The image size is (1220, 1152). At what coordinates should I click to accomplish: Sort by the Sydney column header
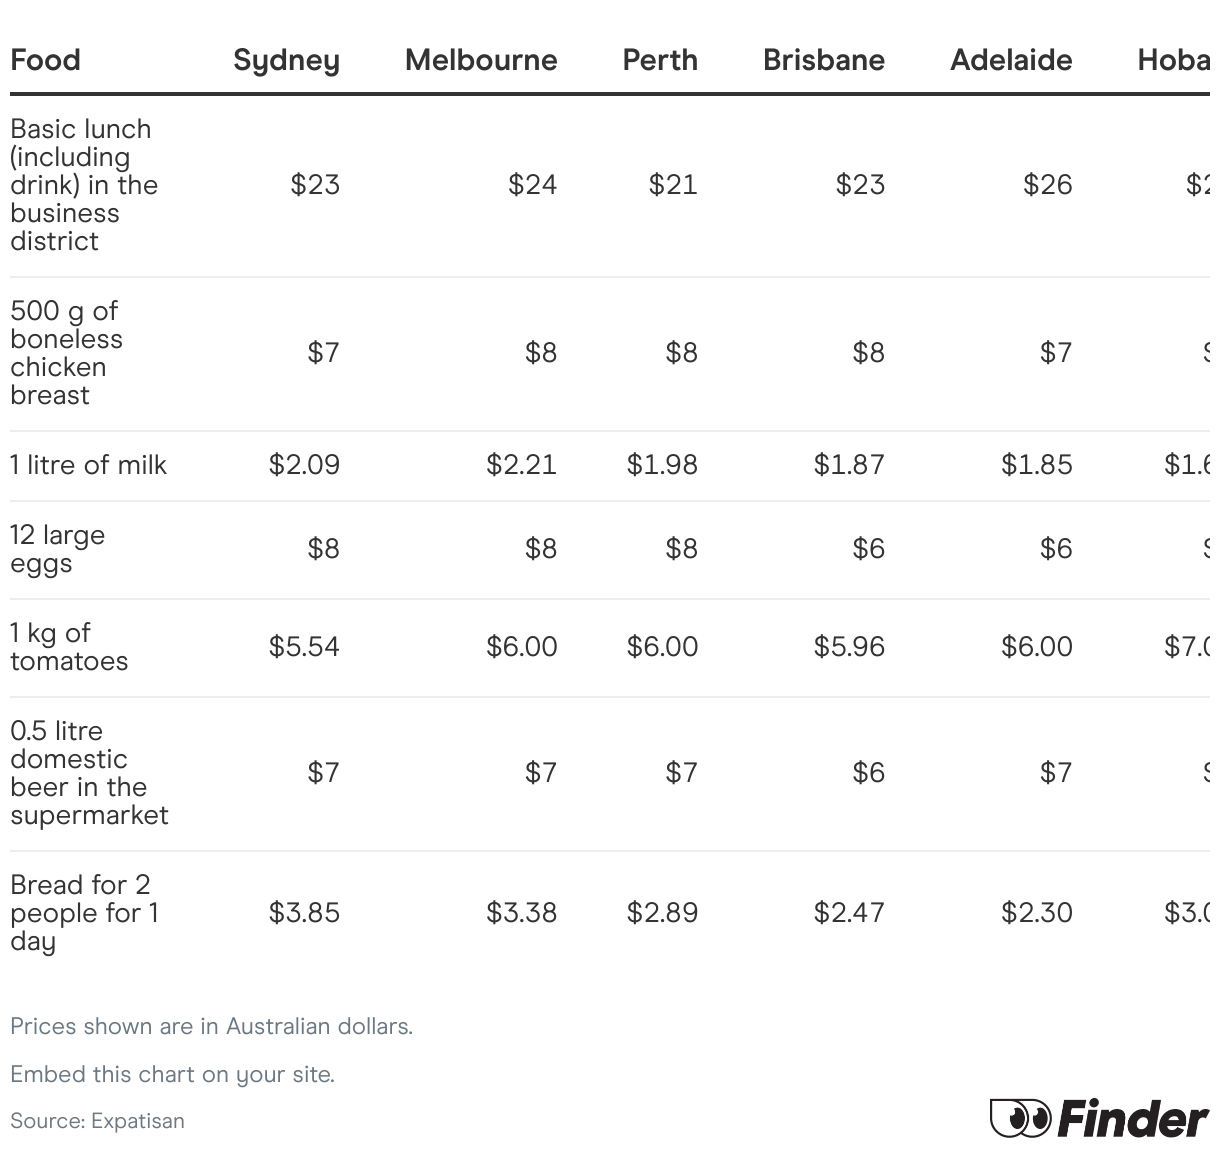click(286, 60)
